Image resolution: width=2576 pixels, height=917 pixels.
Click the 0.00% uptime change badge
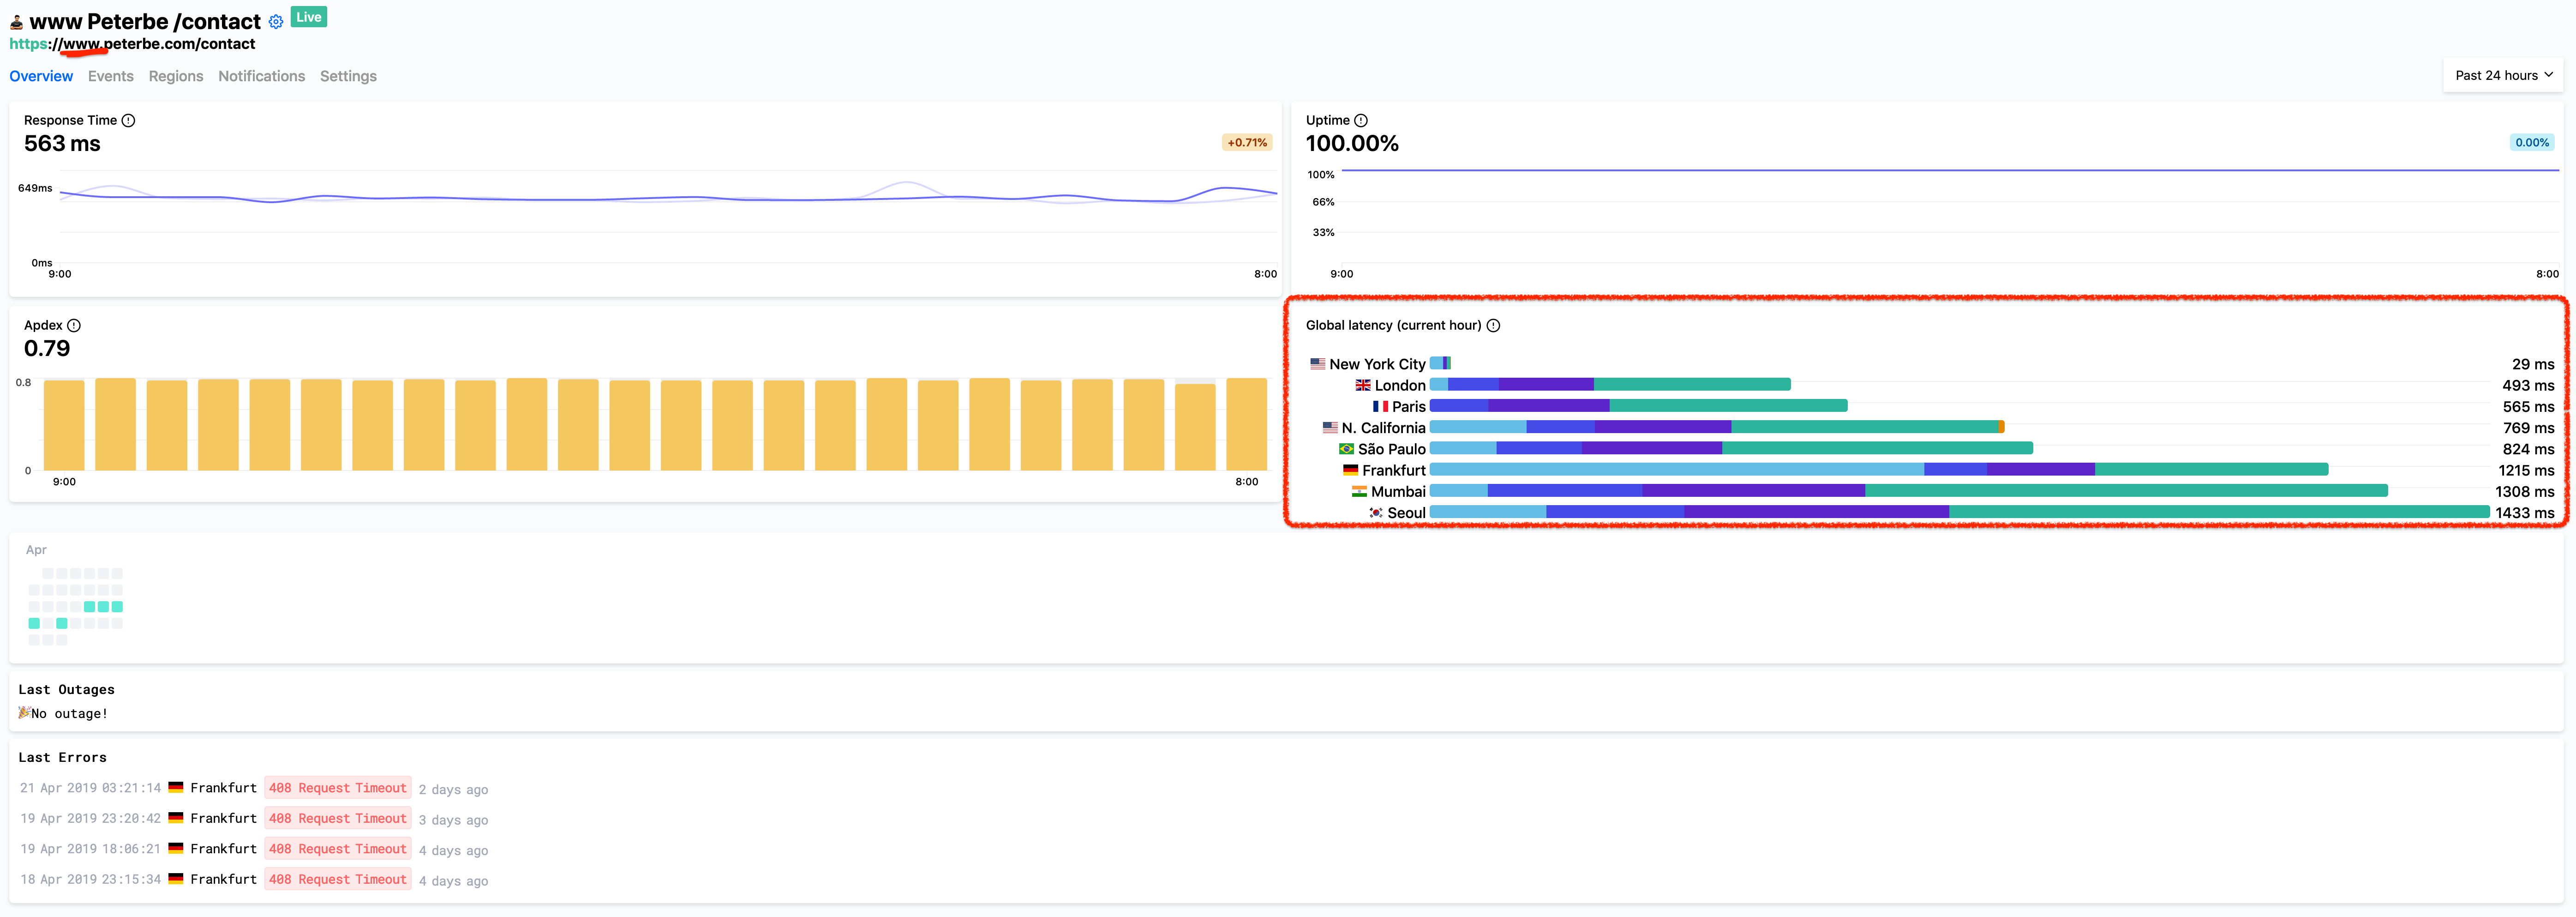tap(2532, 142)
